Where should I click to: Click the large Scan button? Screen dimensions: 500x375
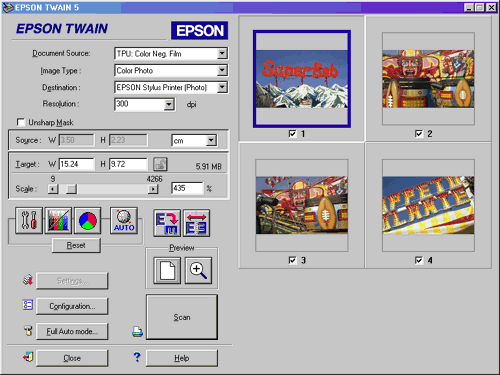tap(182, 317)
